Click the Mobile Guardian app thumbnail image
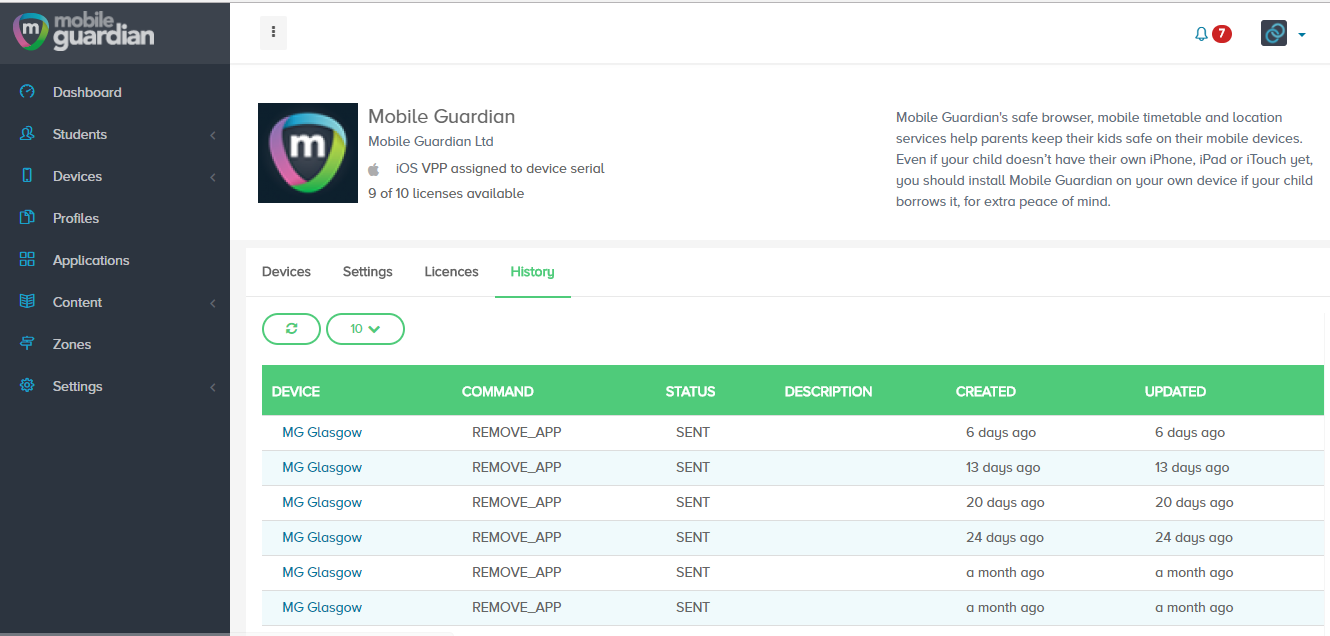Image resolution: width=1330 pixels, height=636 pixels. 308,153
